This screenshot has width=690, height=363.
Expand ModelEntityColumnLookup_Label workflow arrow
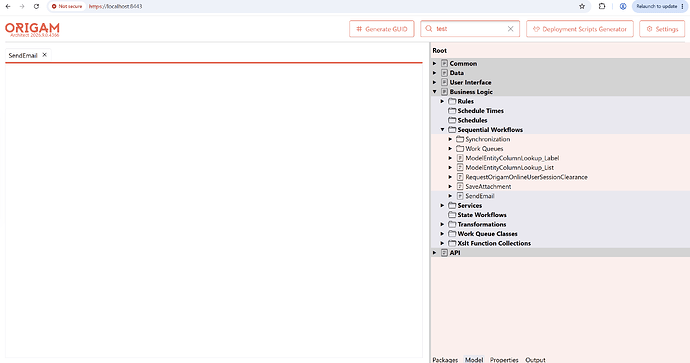[x=451, y=158]
